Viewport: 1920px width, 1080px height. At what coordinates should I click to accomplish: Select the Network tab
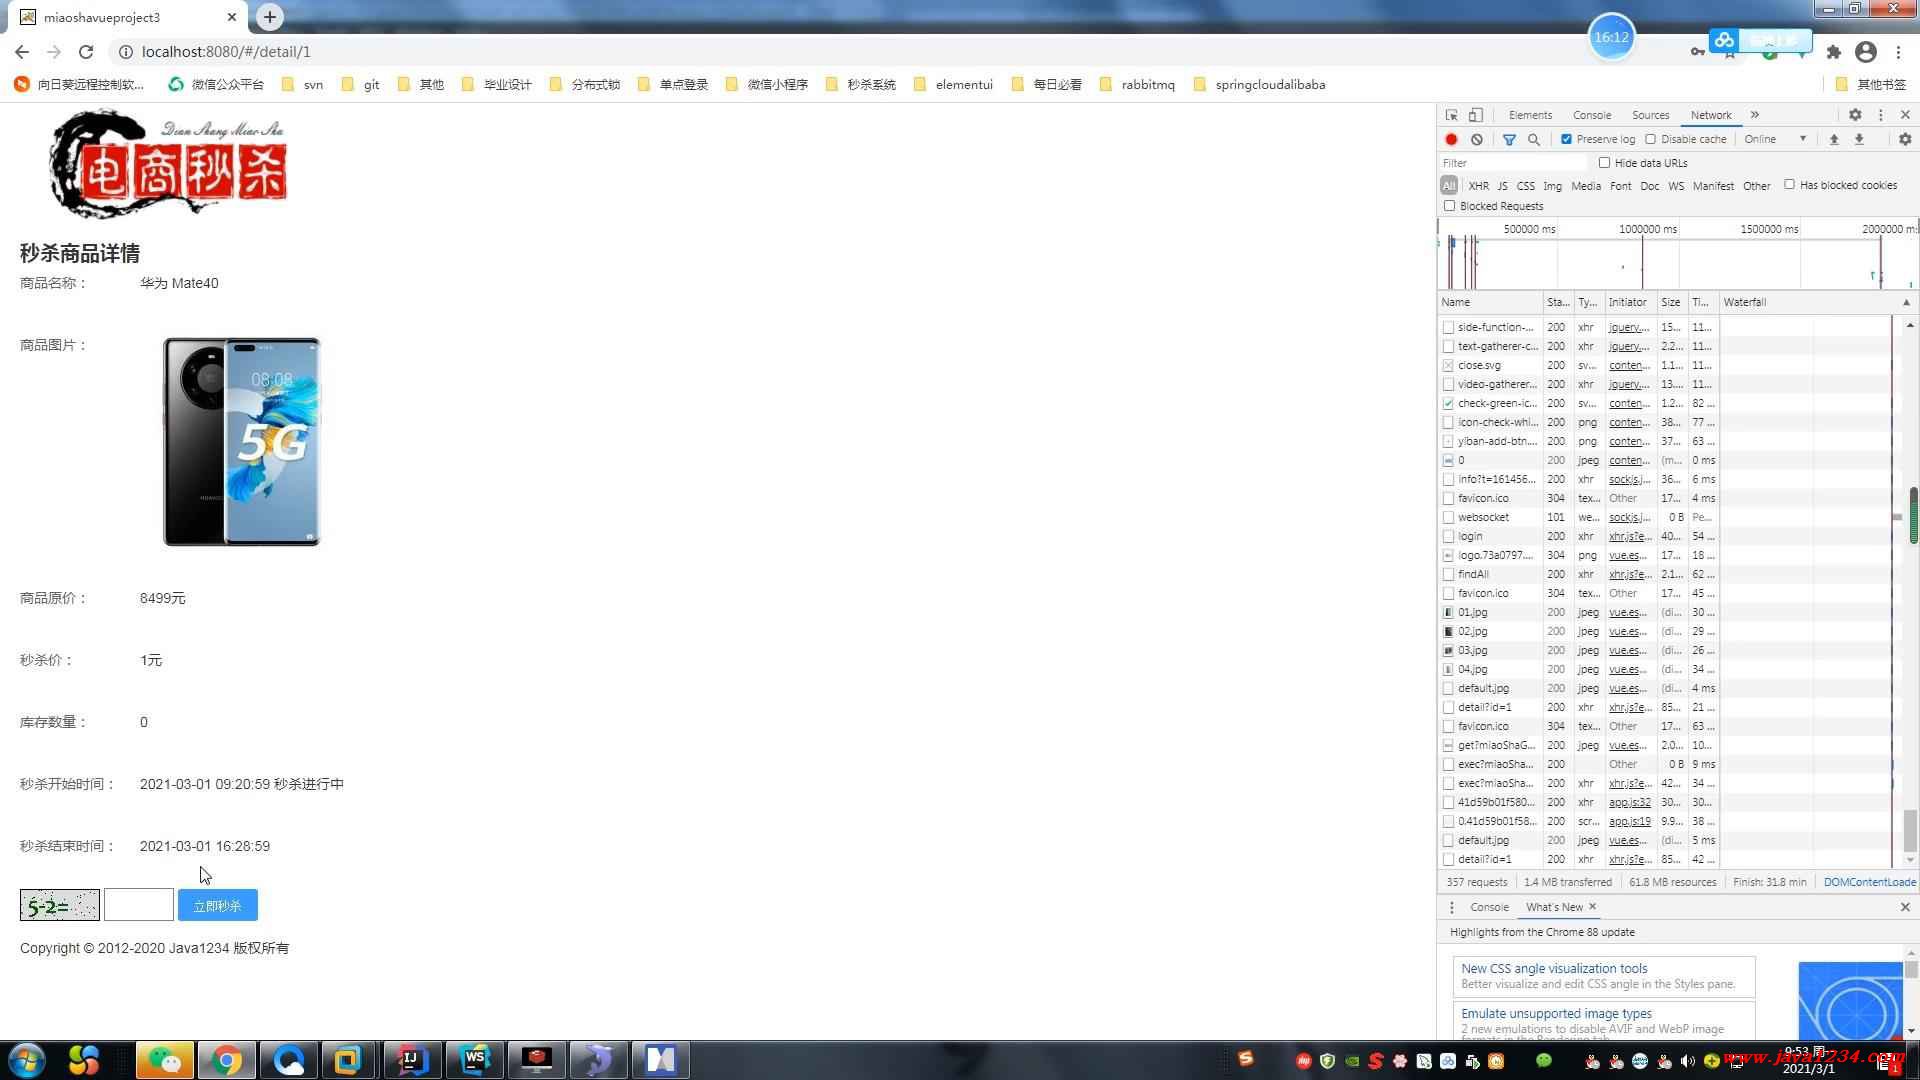(x=1711, y=115)
